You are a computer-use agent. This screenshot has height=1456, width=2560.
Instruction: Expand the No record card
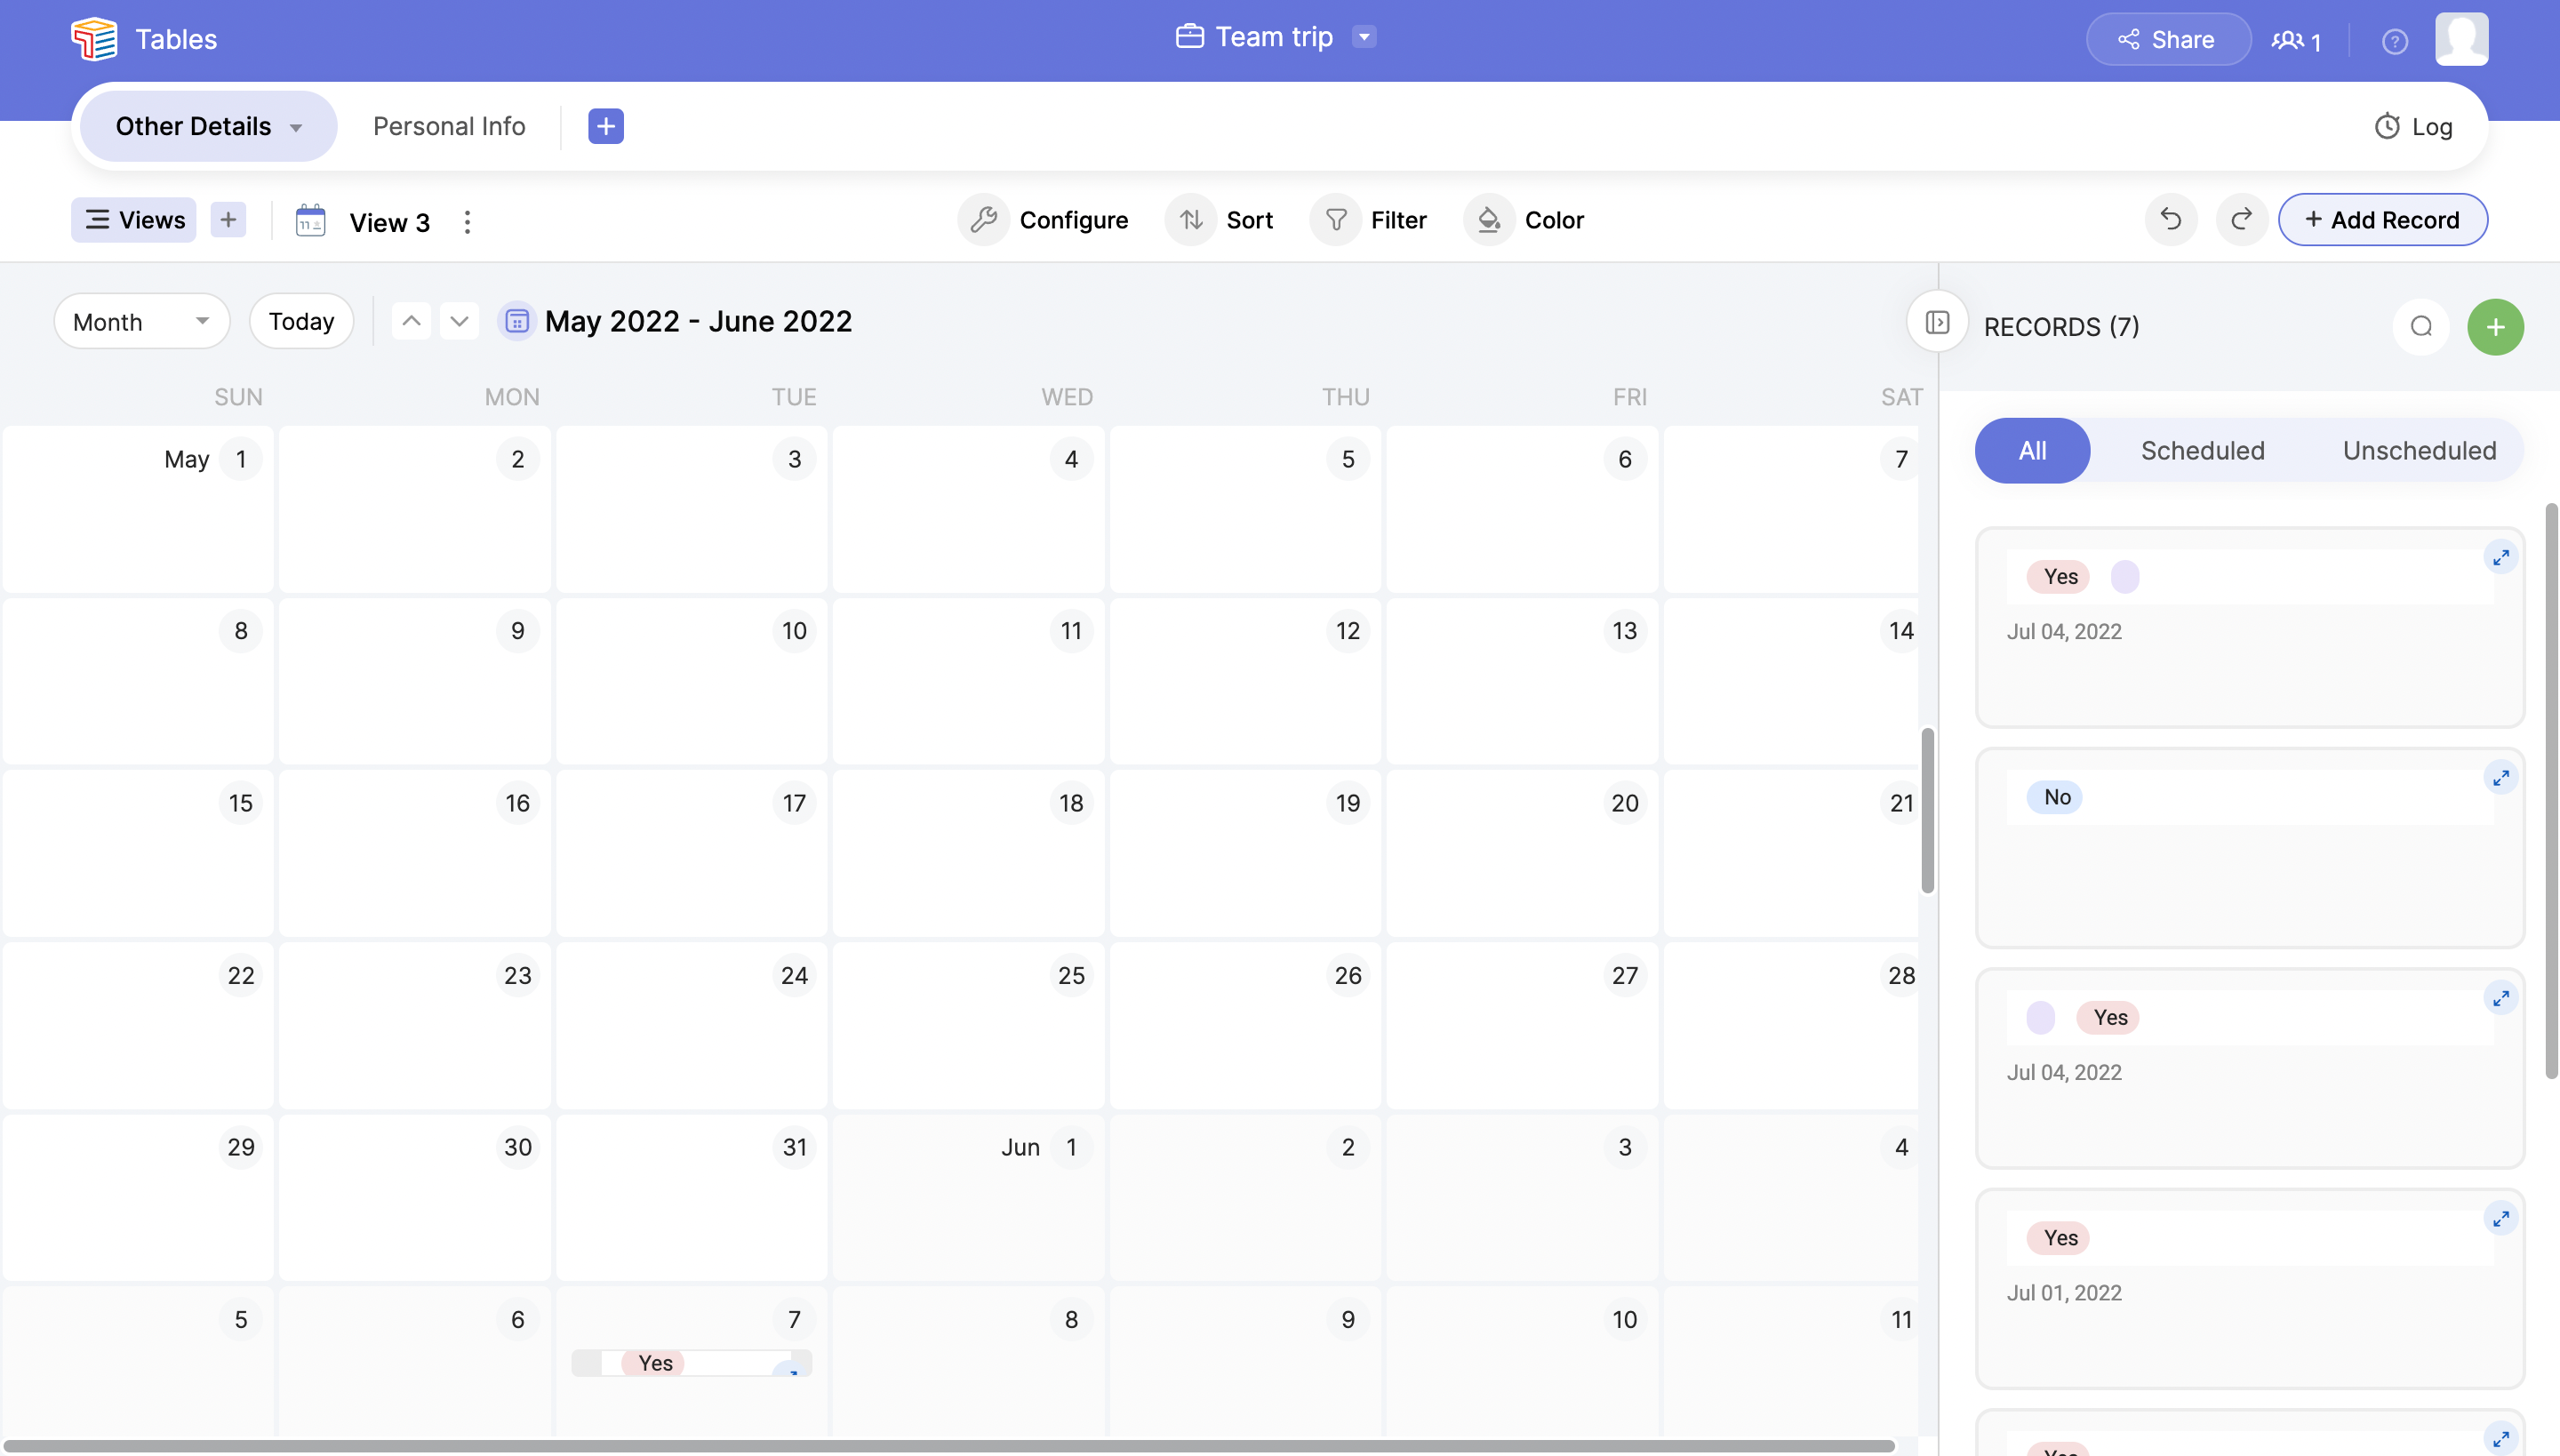tap(2500, 778)
